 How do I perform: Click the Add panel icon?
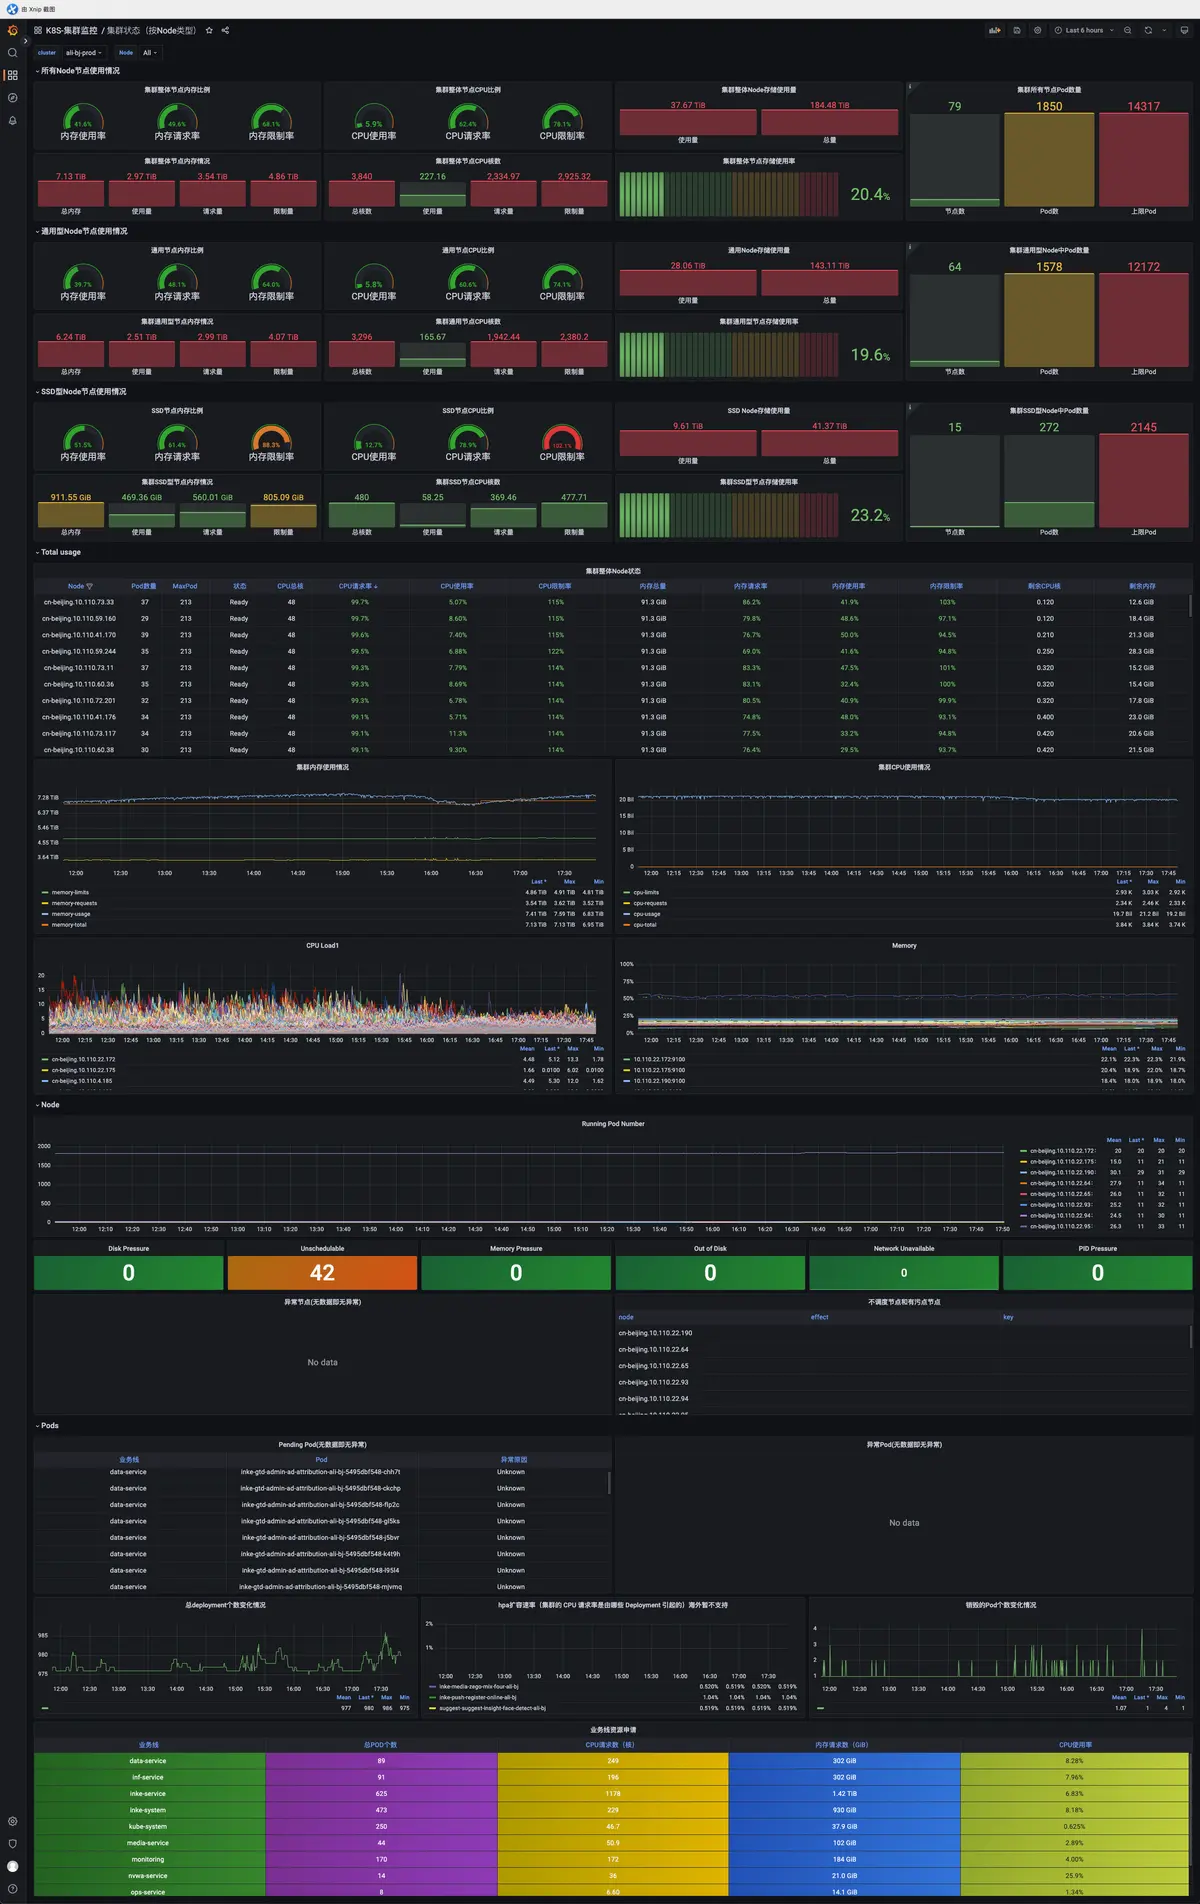(x=995, y=31)
